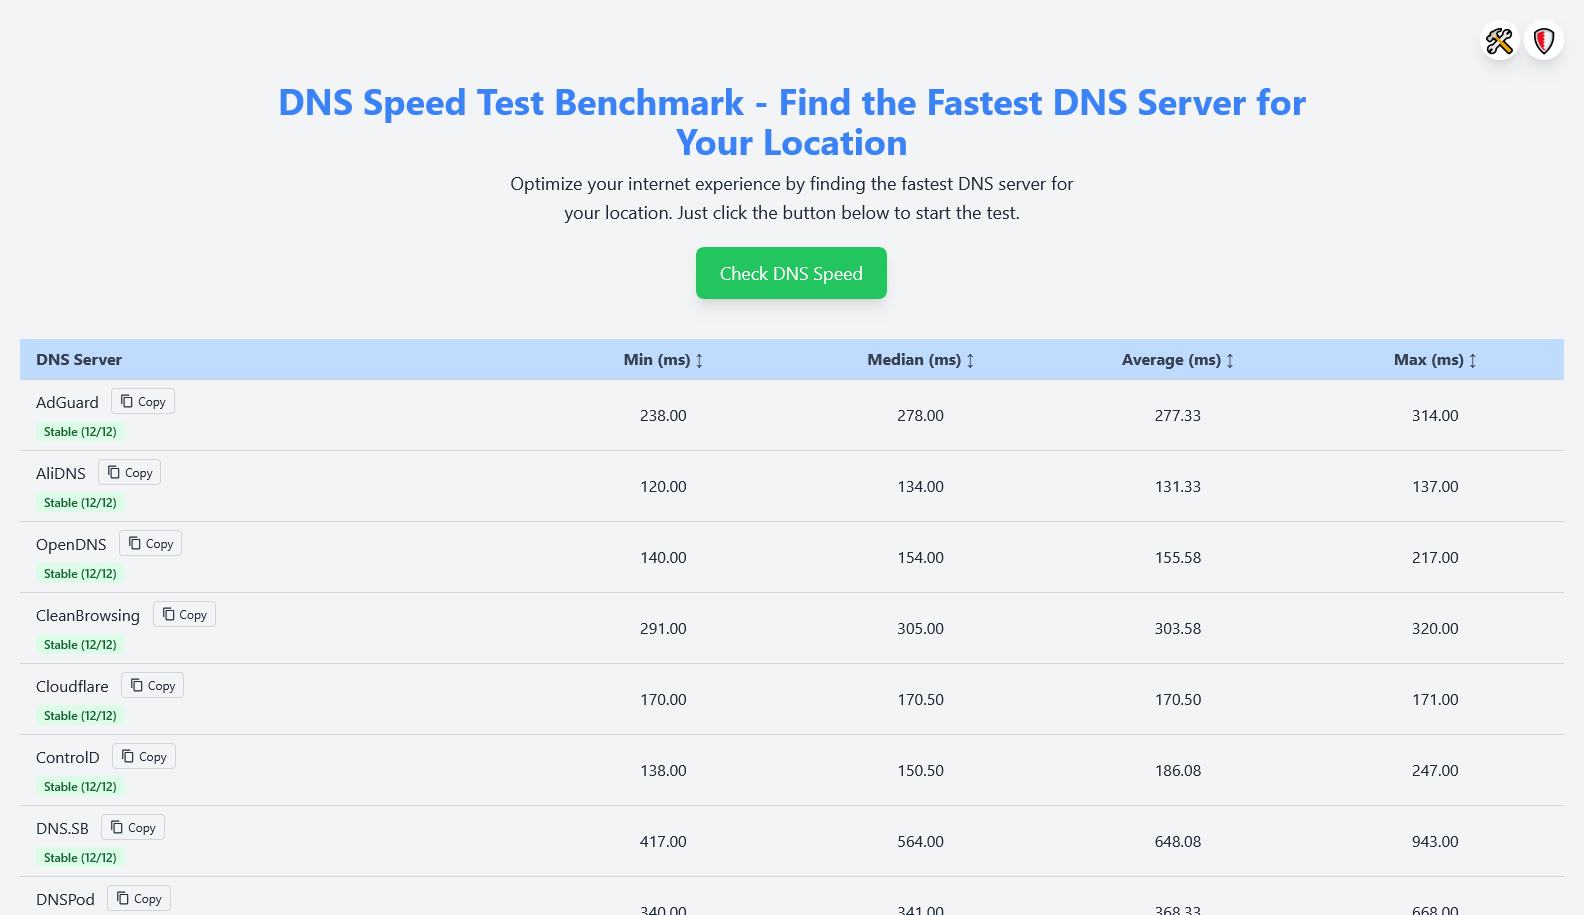Image resolution: width=1584 pixels, height=915 pixels.
Task: Click AliDNS's Stable (12/12) badge
Action: point(80,503)
